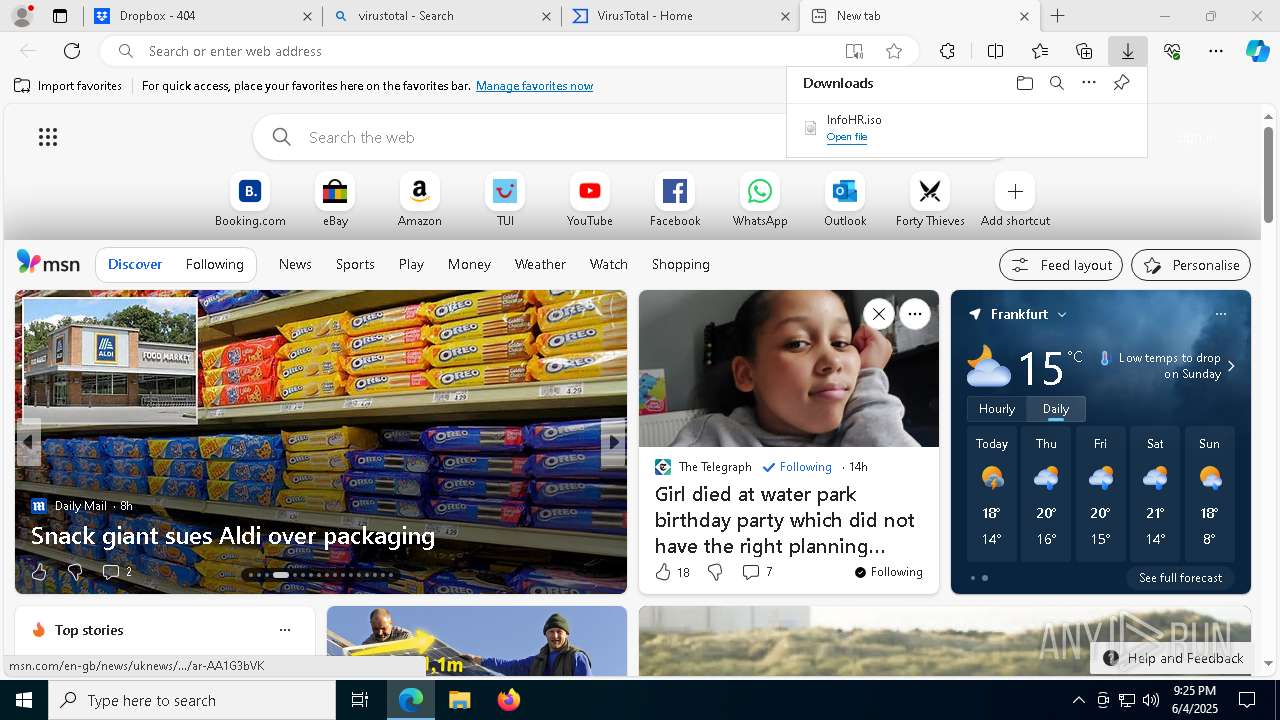The width and height of the screenshot is (1280, 720).
Task: Toggle the Downloads toolbar icon
Action: tap(1128, 51)
